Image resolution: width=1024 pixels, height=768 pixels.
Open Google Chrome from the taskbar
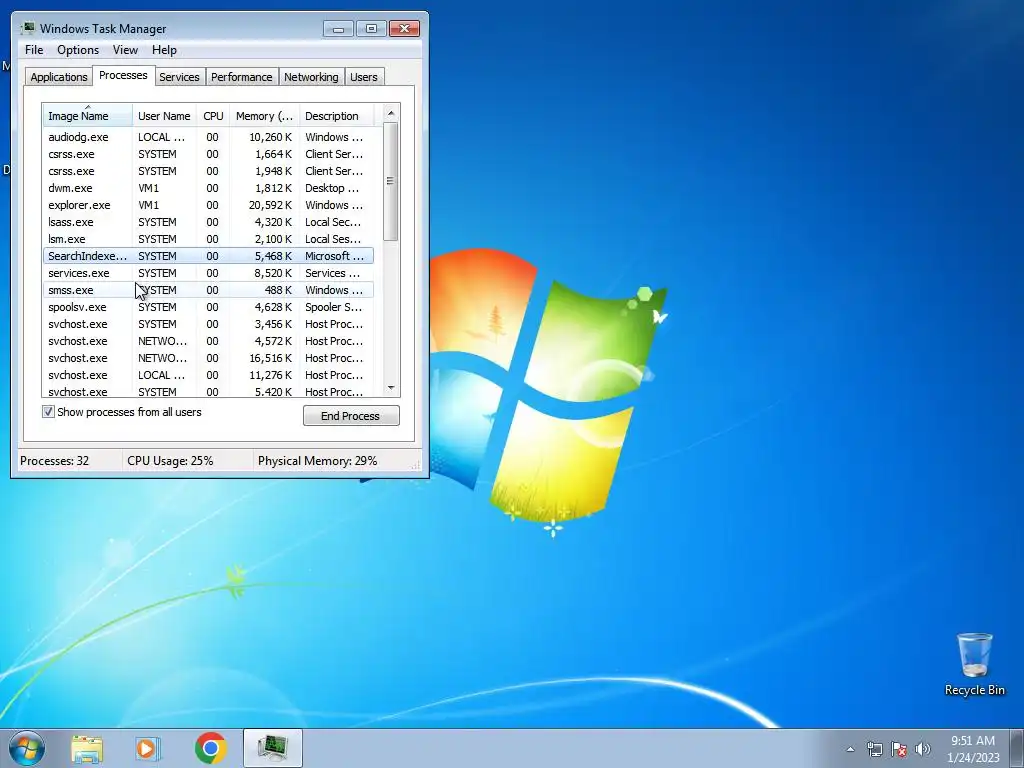[x=210, y=748]
